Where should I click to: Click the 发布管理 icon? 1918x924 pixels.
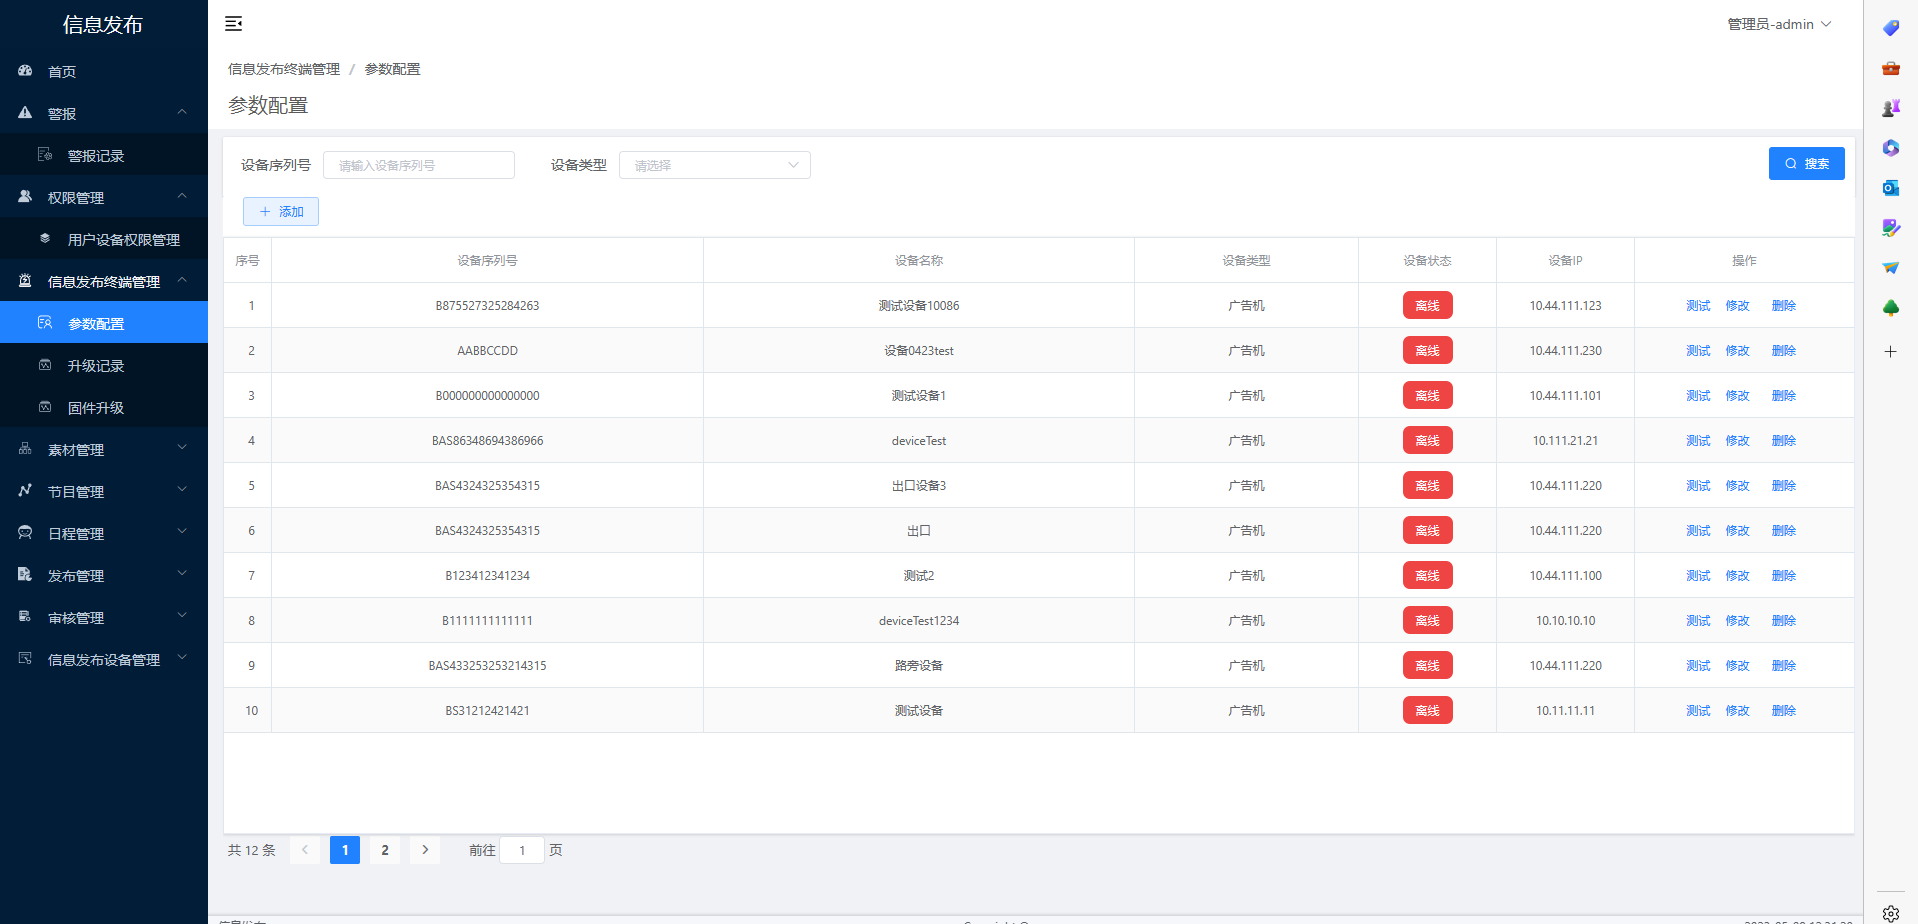25,575
